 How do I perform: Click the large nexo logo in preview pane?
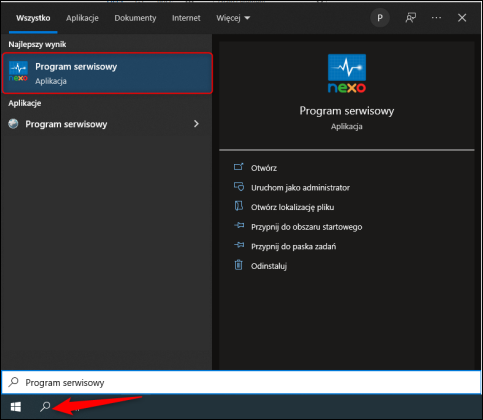pos(347,73)
